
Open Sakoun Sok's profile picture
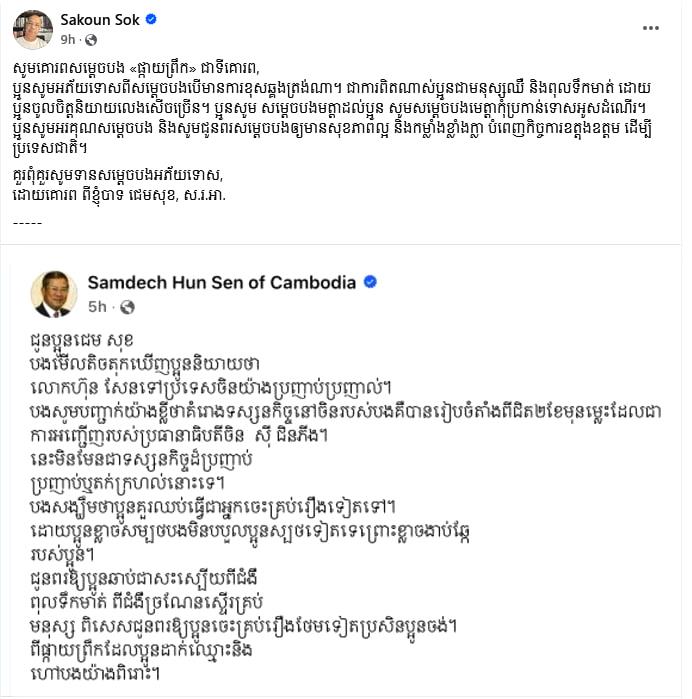pos(33,29)
